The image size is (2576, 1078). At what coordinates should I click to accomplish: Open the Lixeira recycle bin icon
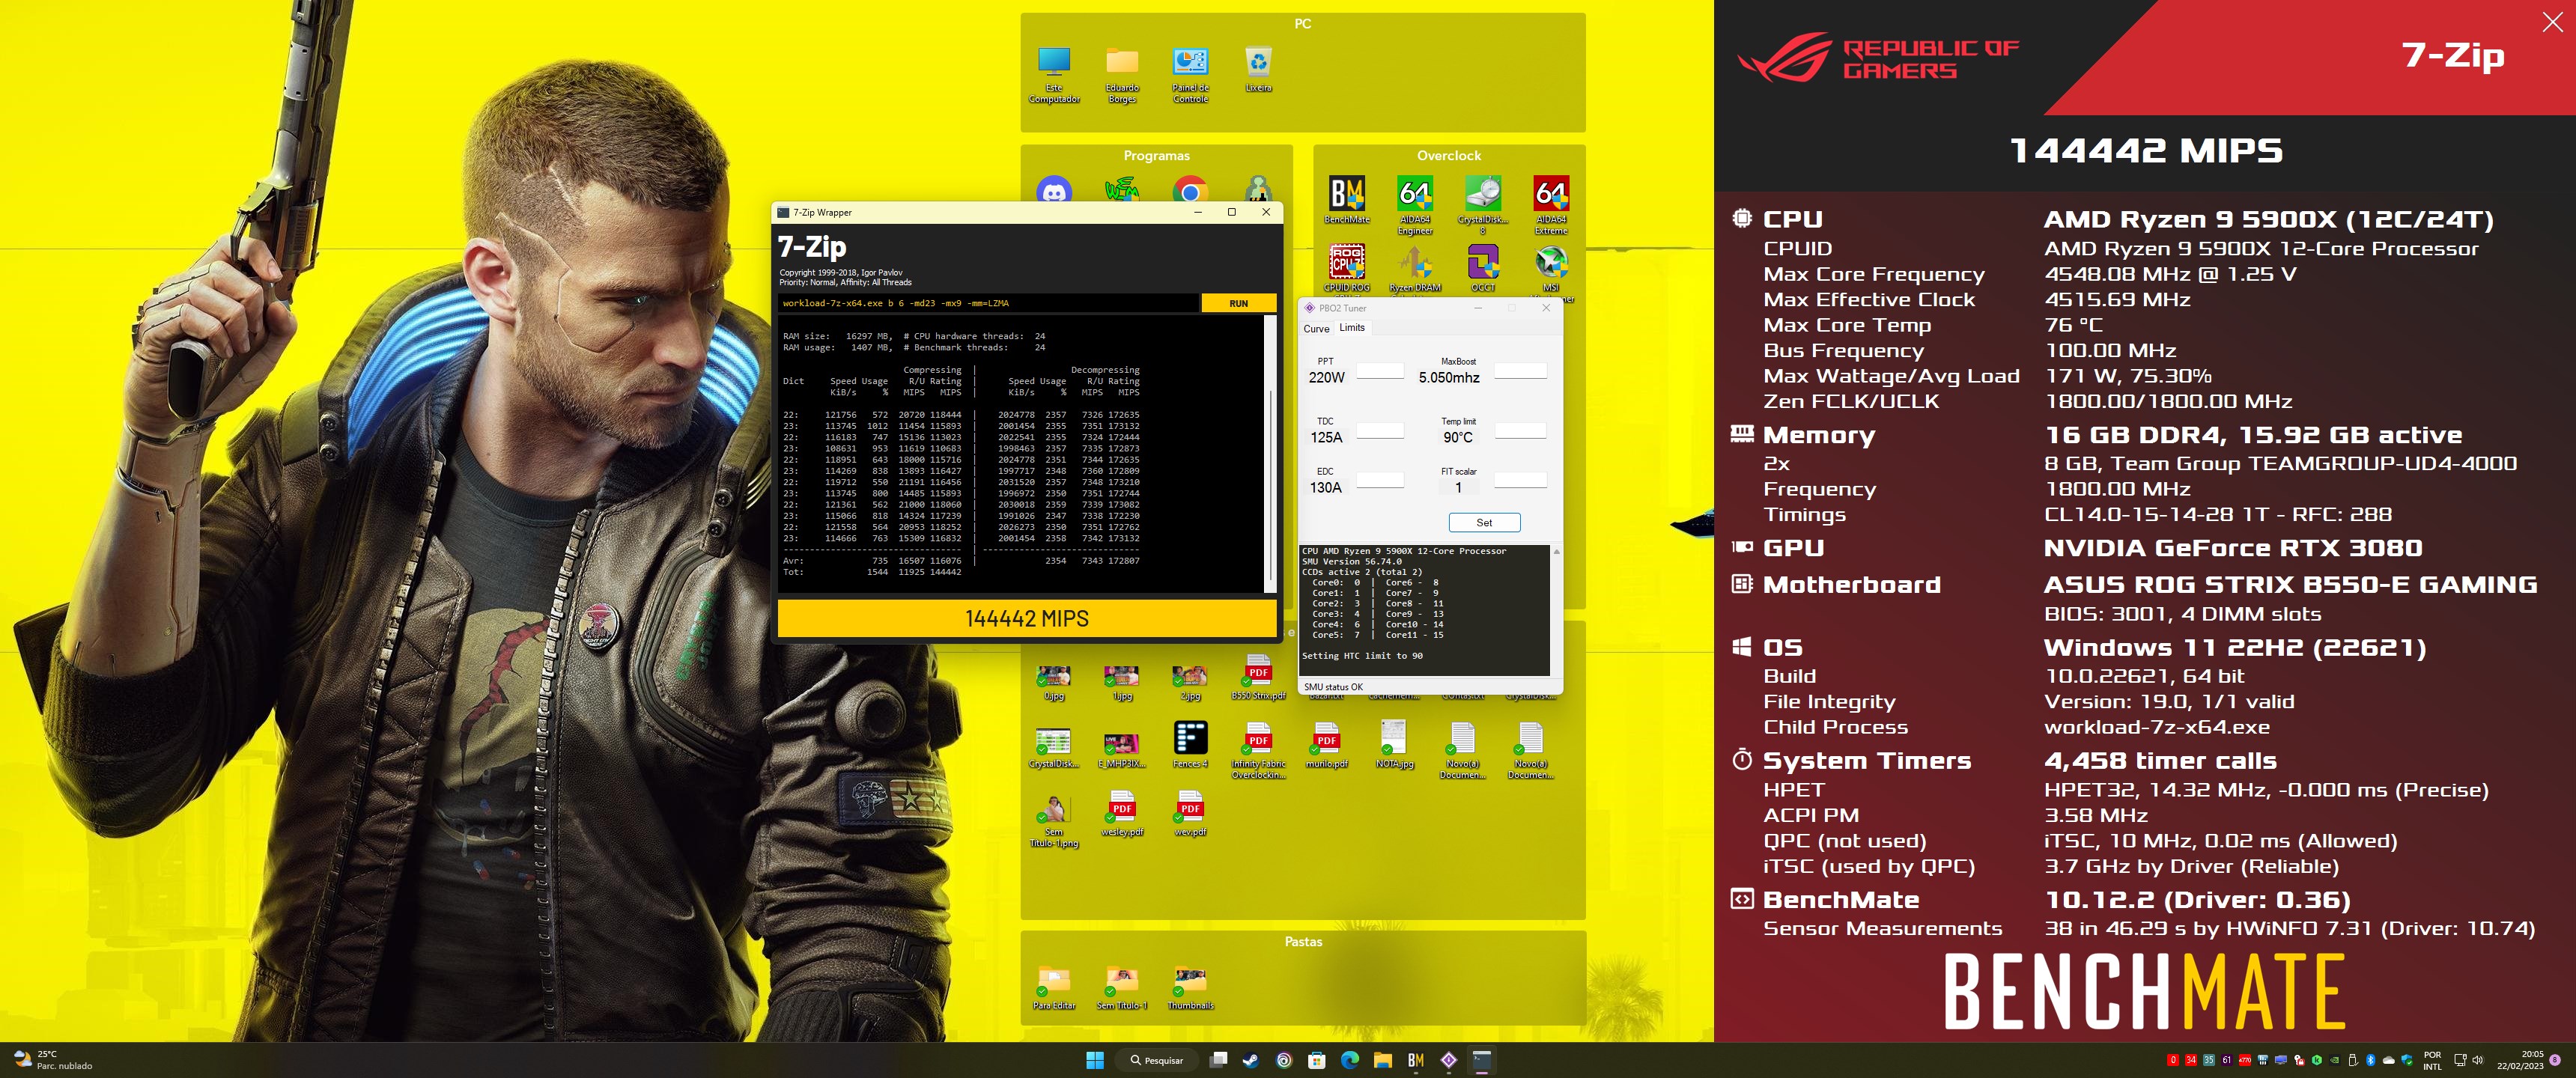click(1258, 70)
